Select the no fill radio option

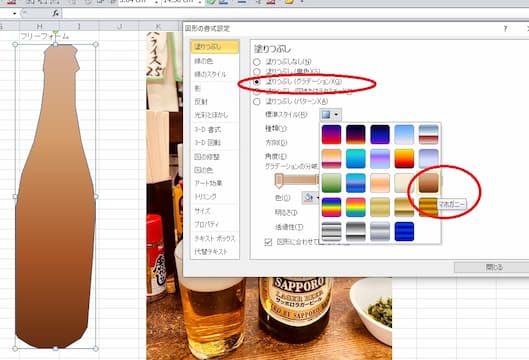pos(257,62)
